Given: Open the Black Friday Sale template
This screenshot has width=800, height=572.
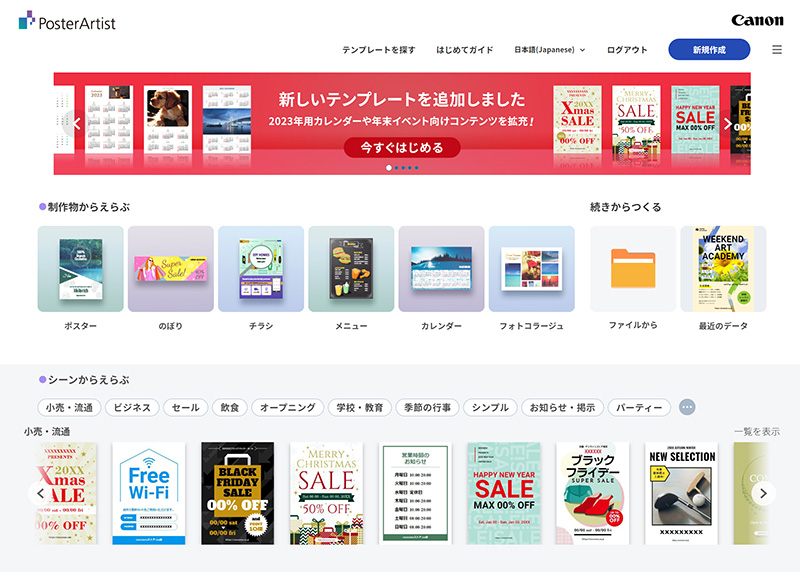Looking at the screenshot, I should tap(238, 493).
